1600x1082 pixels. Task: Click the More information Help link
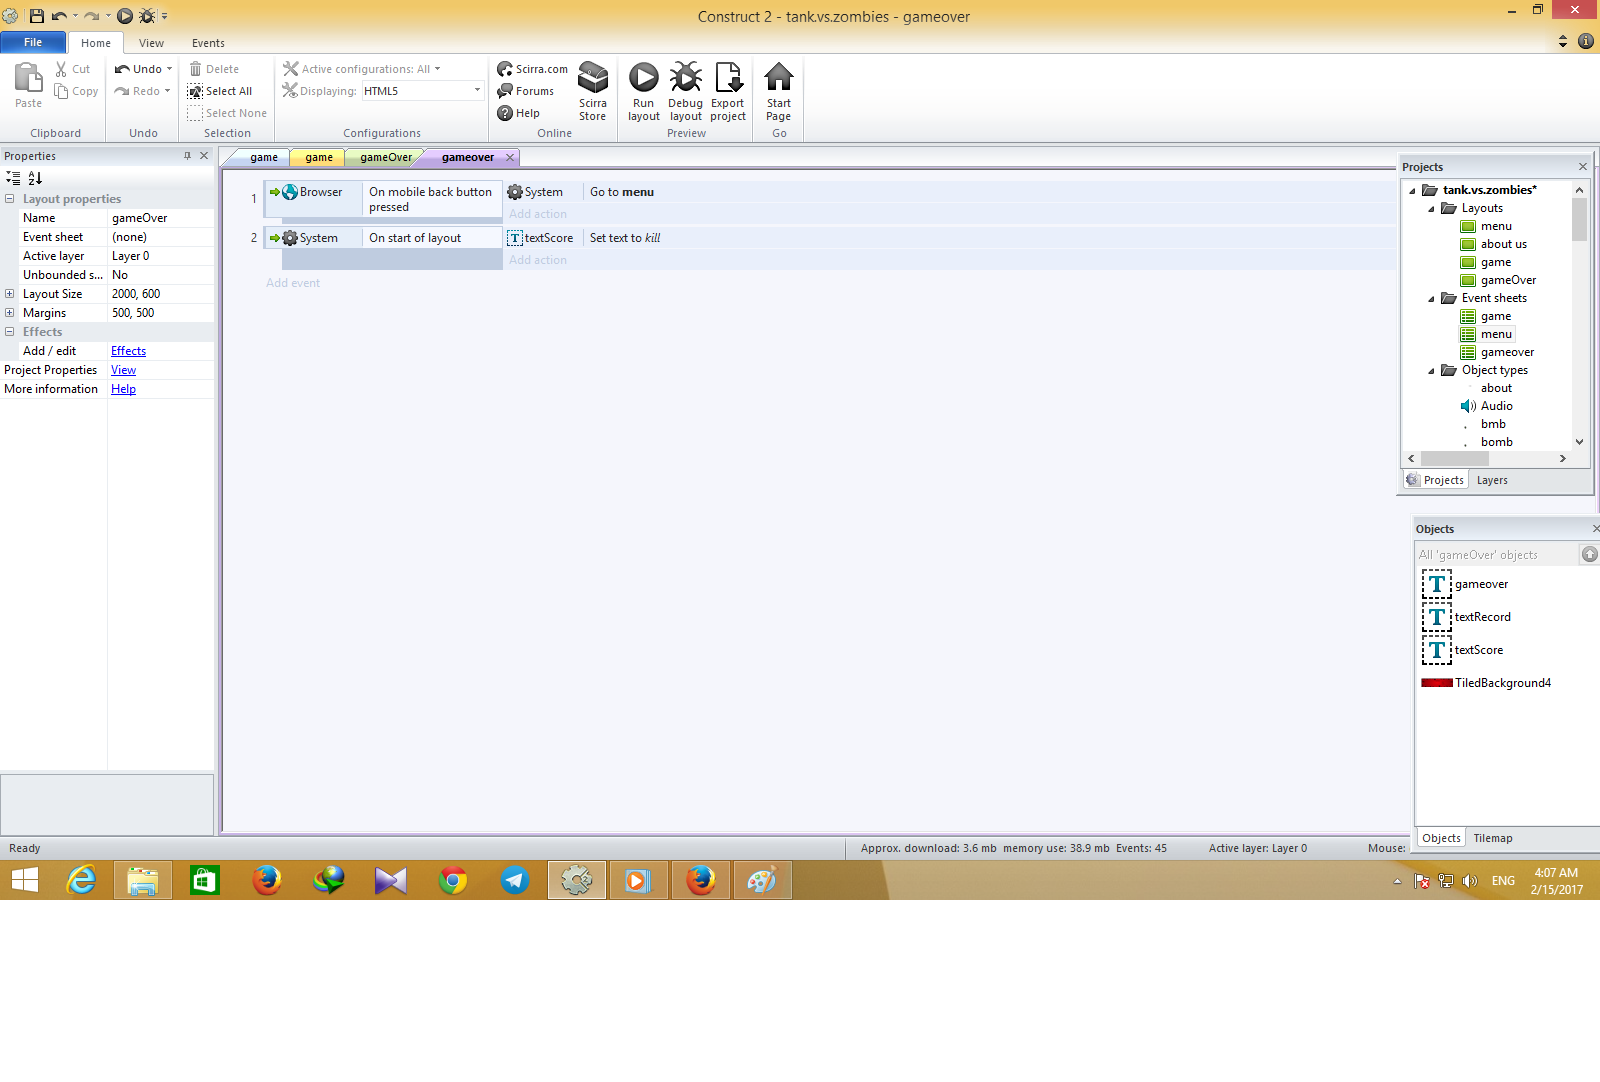[123, 389]
